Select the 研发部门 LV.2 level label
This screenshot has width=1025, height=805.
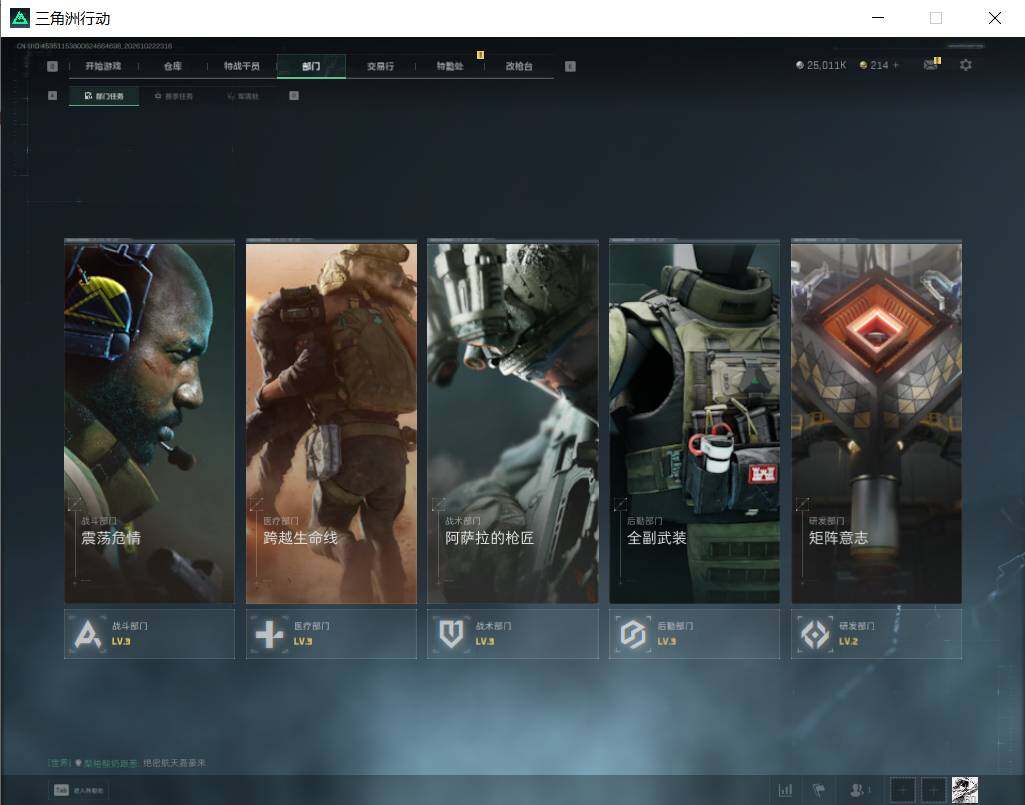click(849, 642)
